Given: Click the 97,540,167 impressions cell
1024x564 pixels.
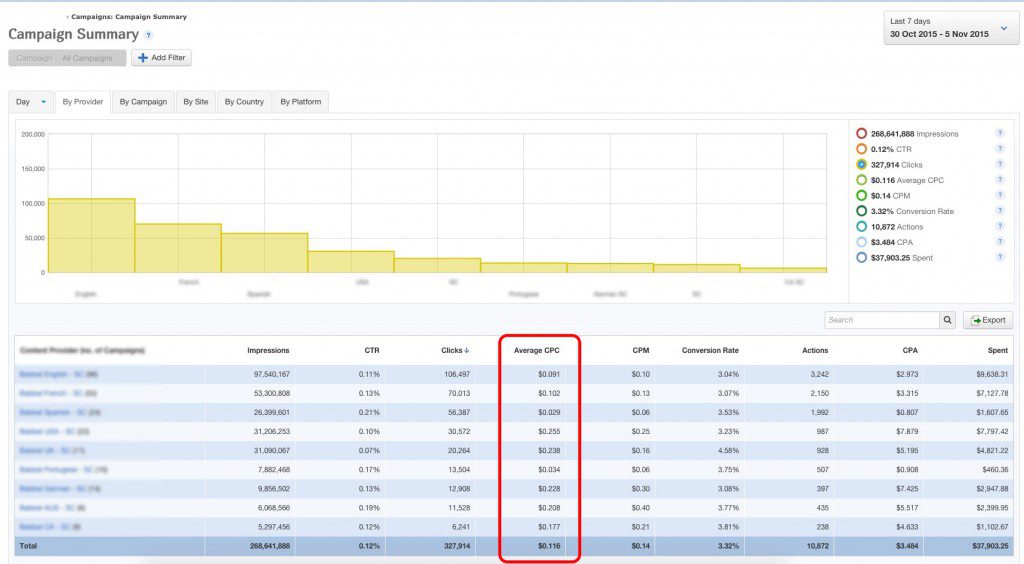Looking at the screenshot, I should pos(272,374).
